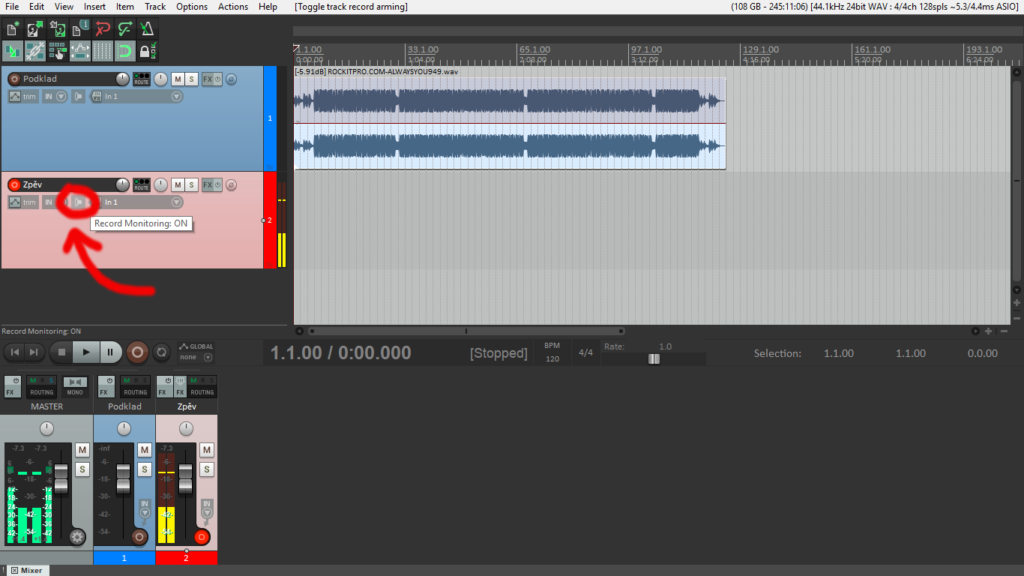Open MASTER FX in the mixer
This screenshot has height=576, width=1024.
click(12, 387)
